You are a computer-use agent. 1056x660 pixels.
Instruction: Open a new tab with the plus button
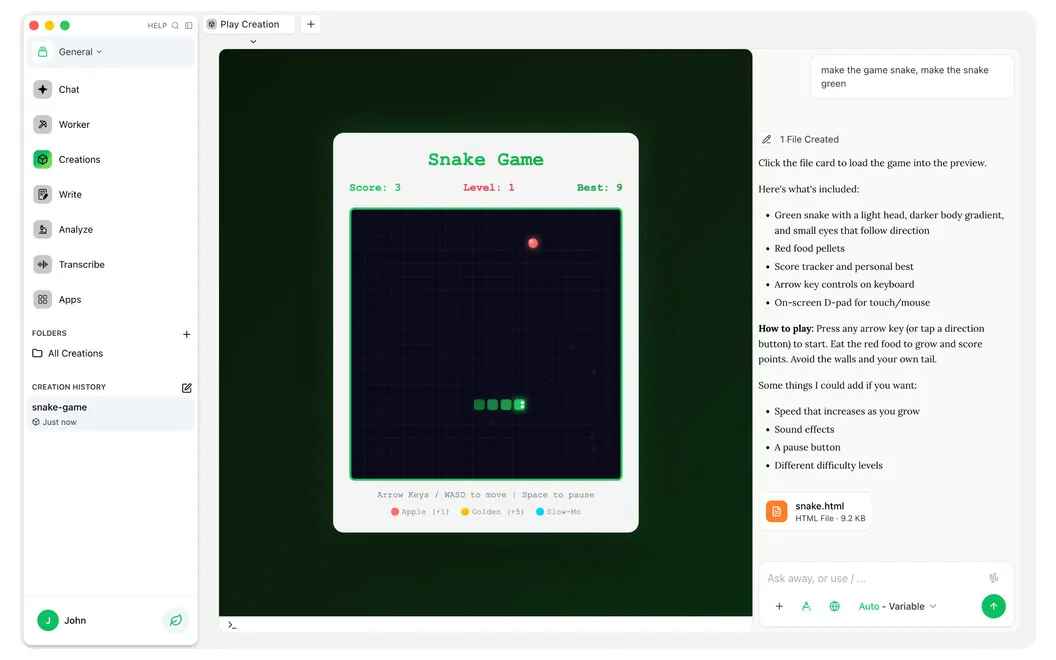click(x=310, y=24)
